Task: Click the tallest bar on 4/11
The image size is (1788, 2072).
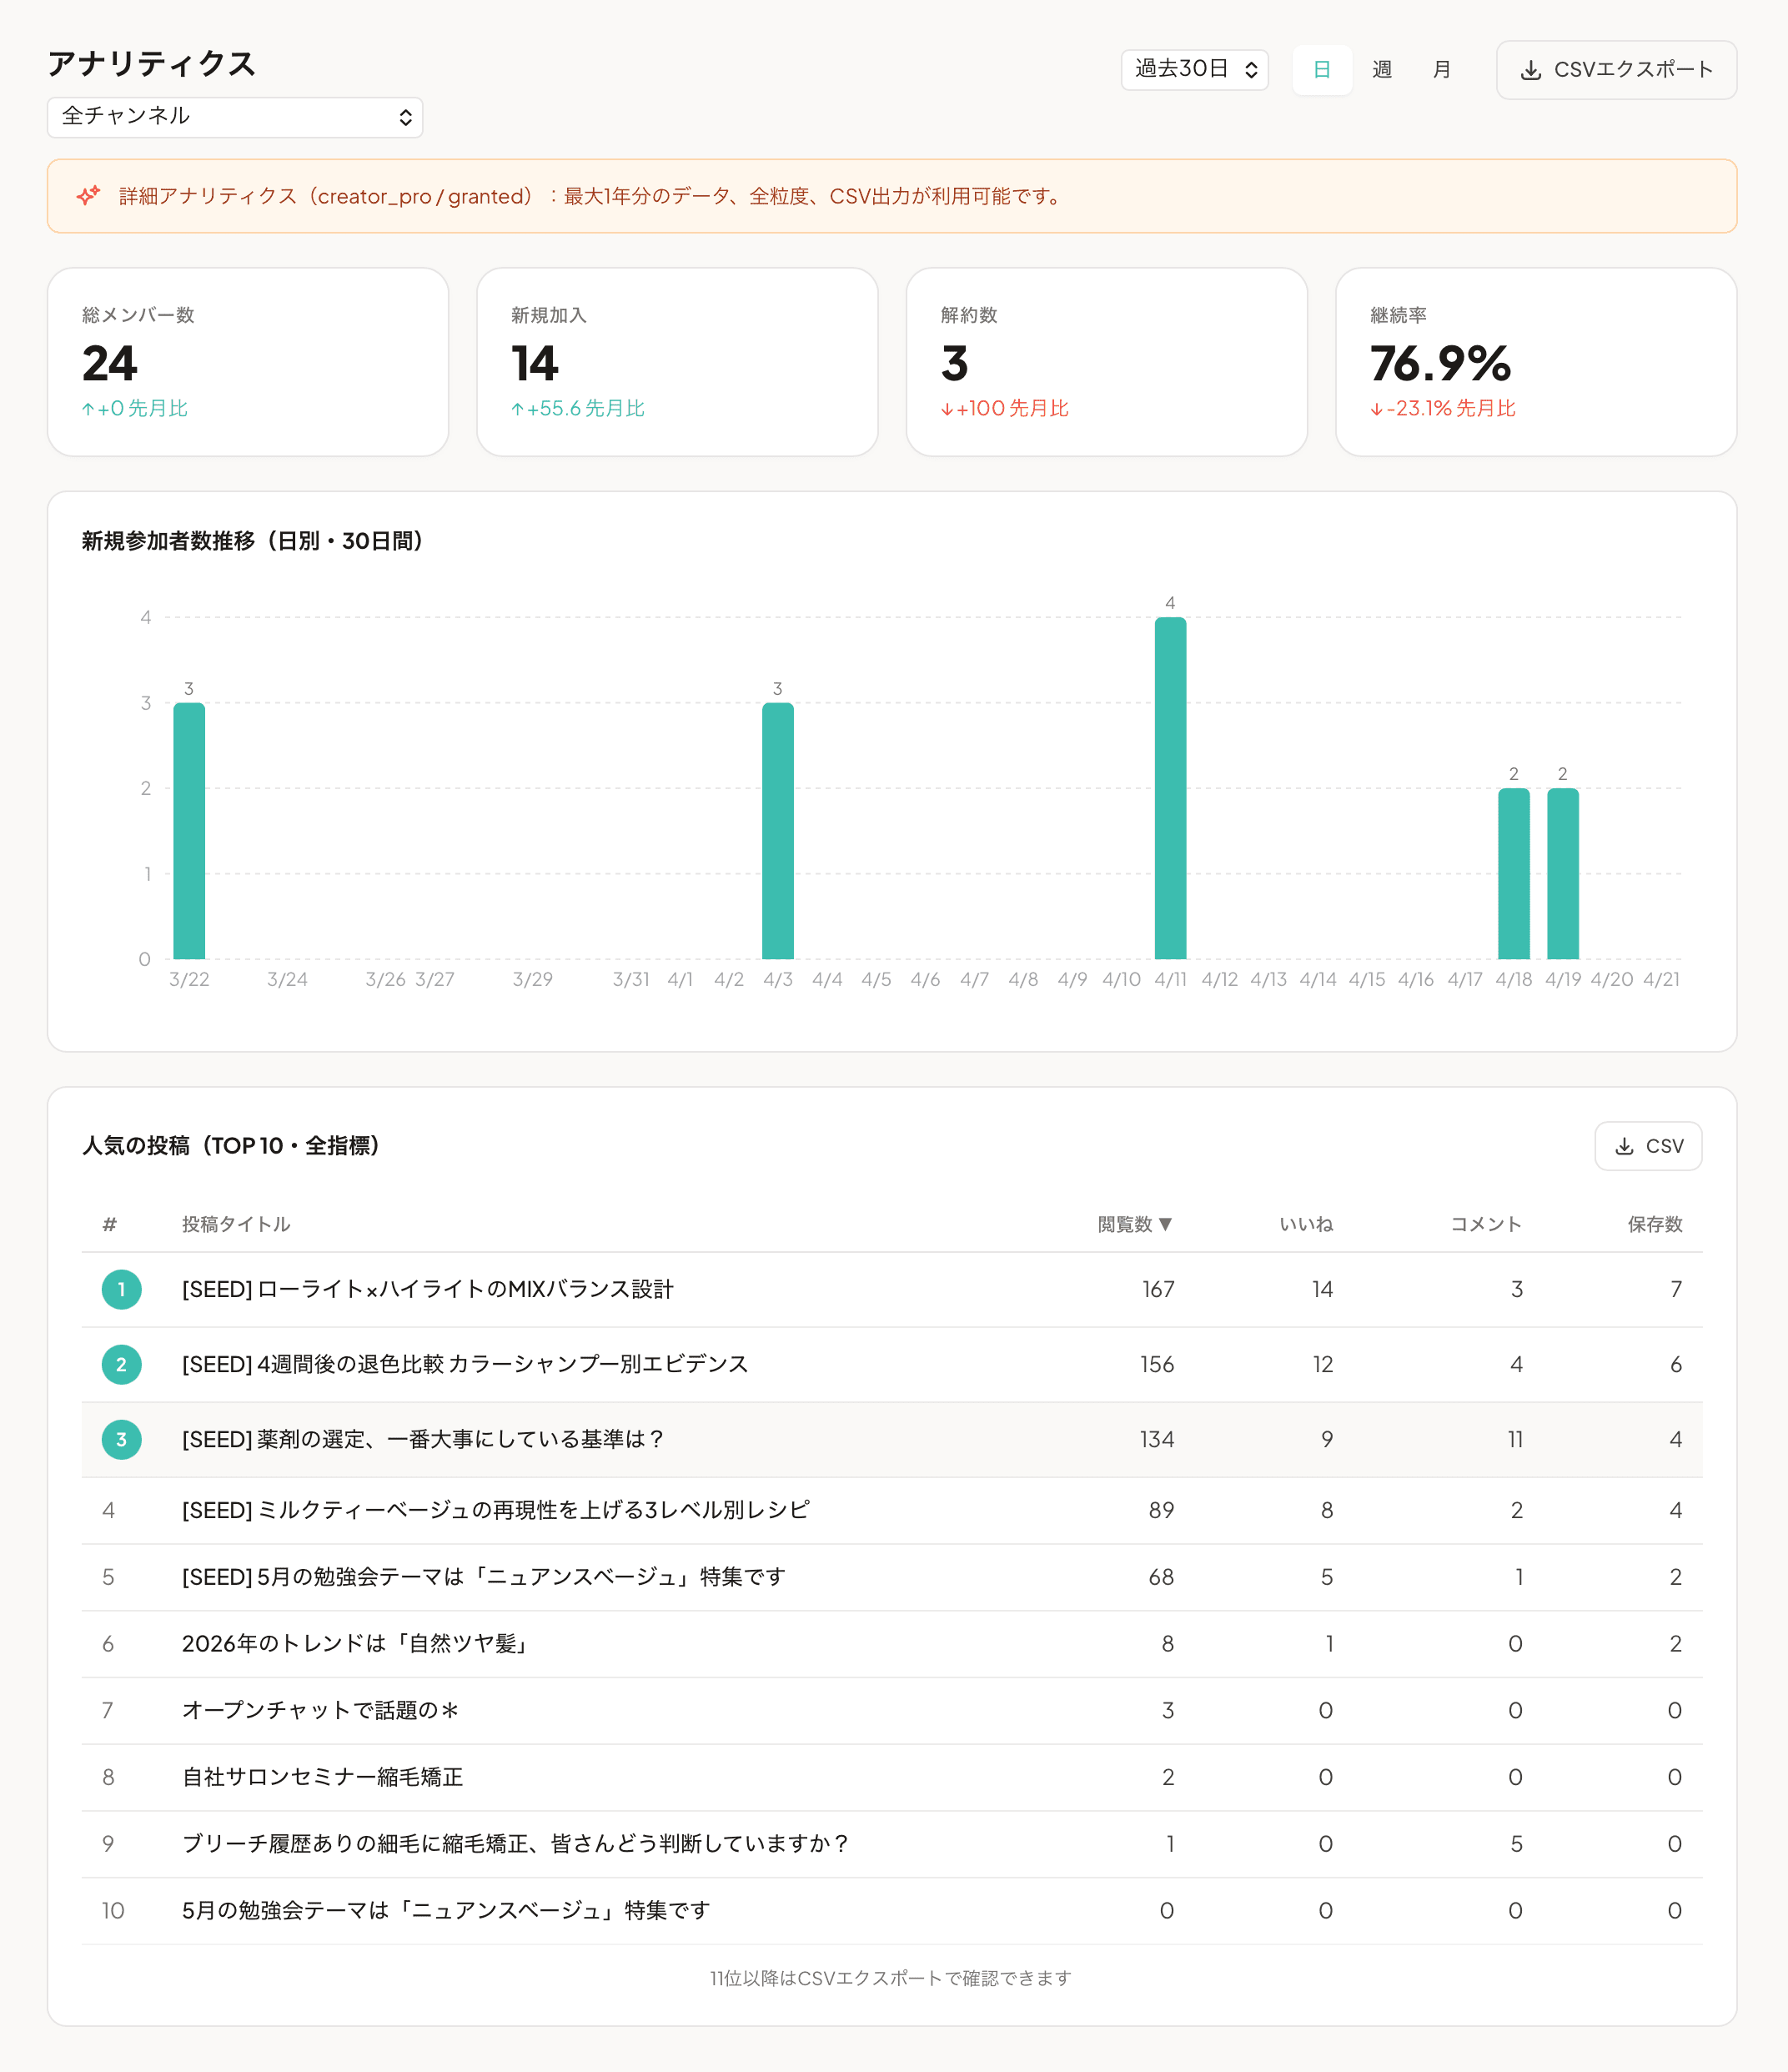Action: [1170, 790]
